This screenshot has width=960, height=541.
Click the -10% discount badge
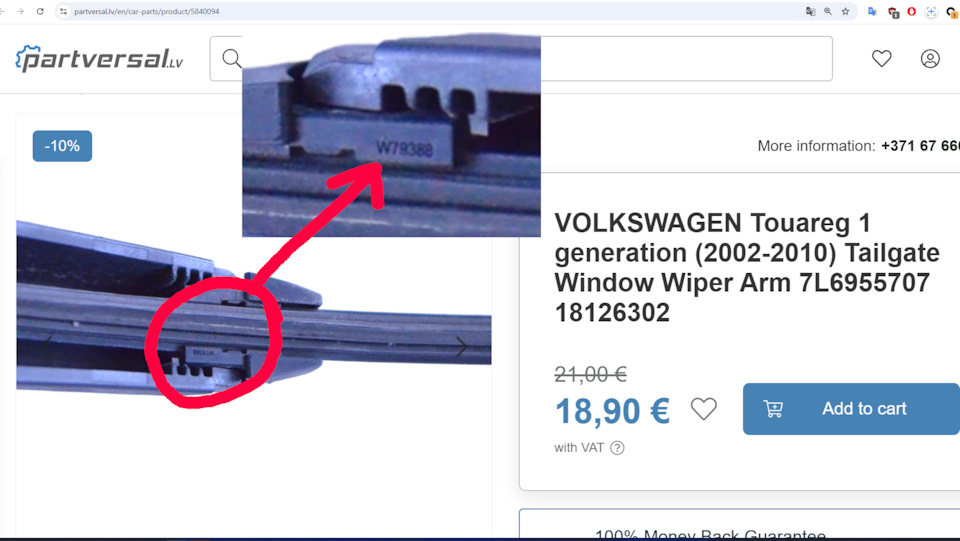(62, 146)
